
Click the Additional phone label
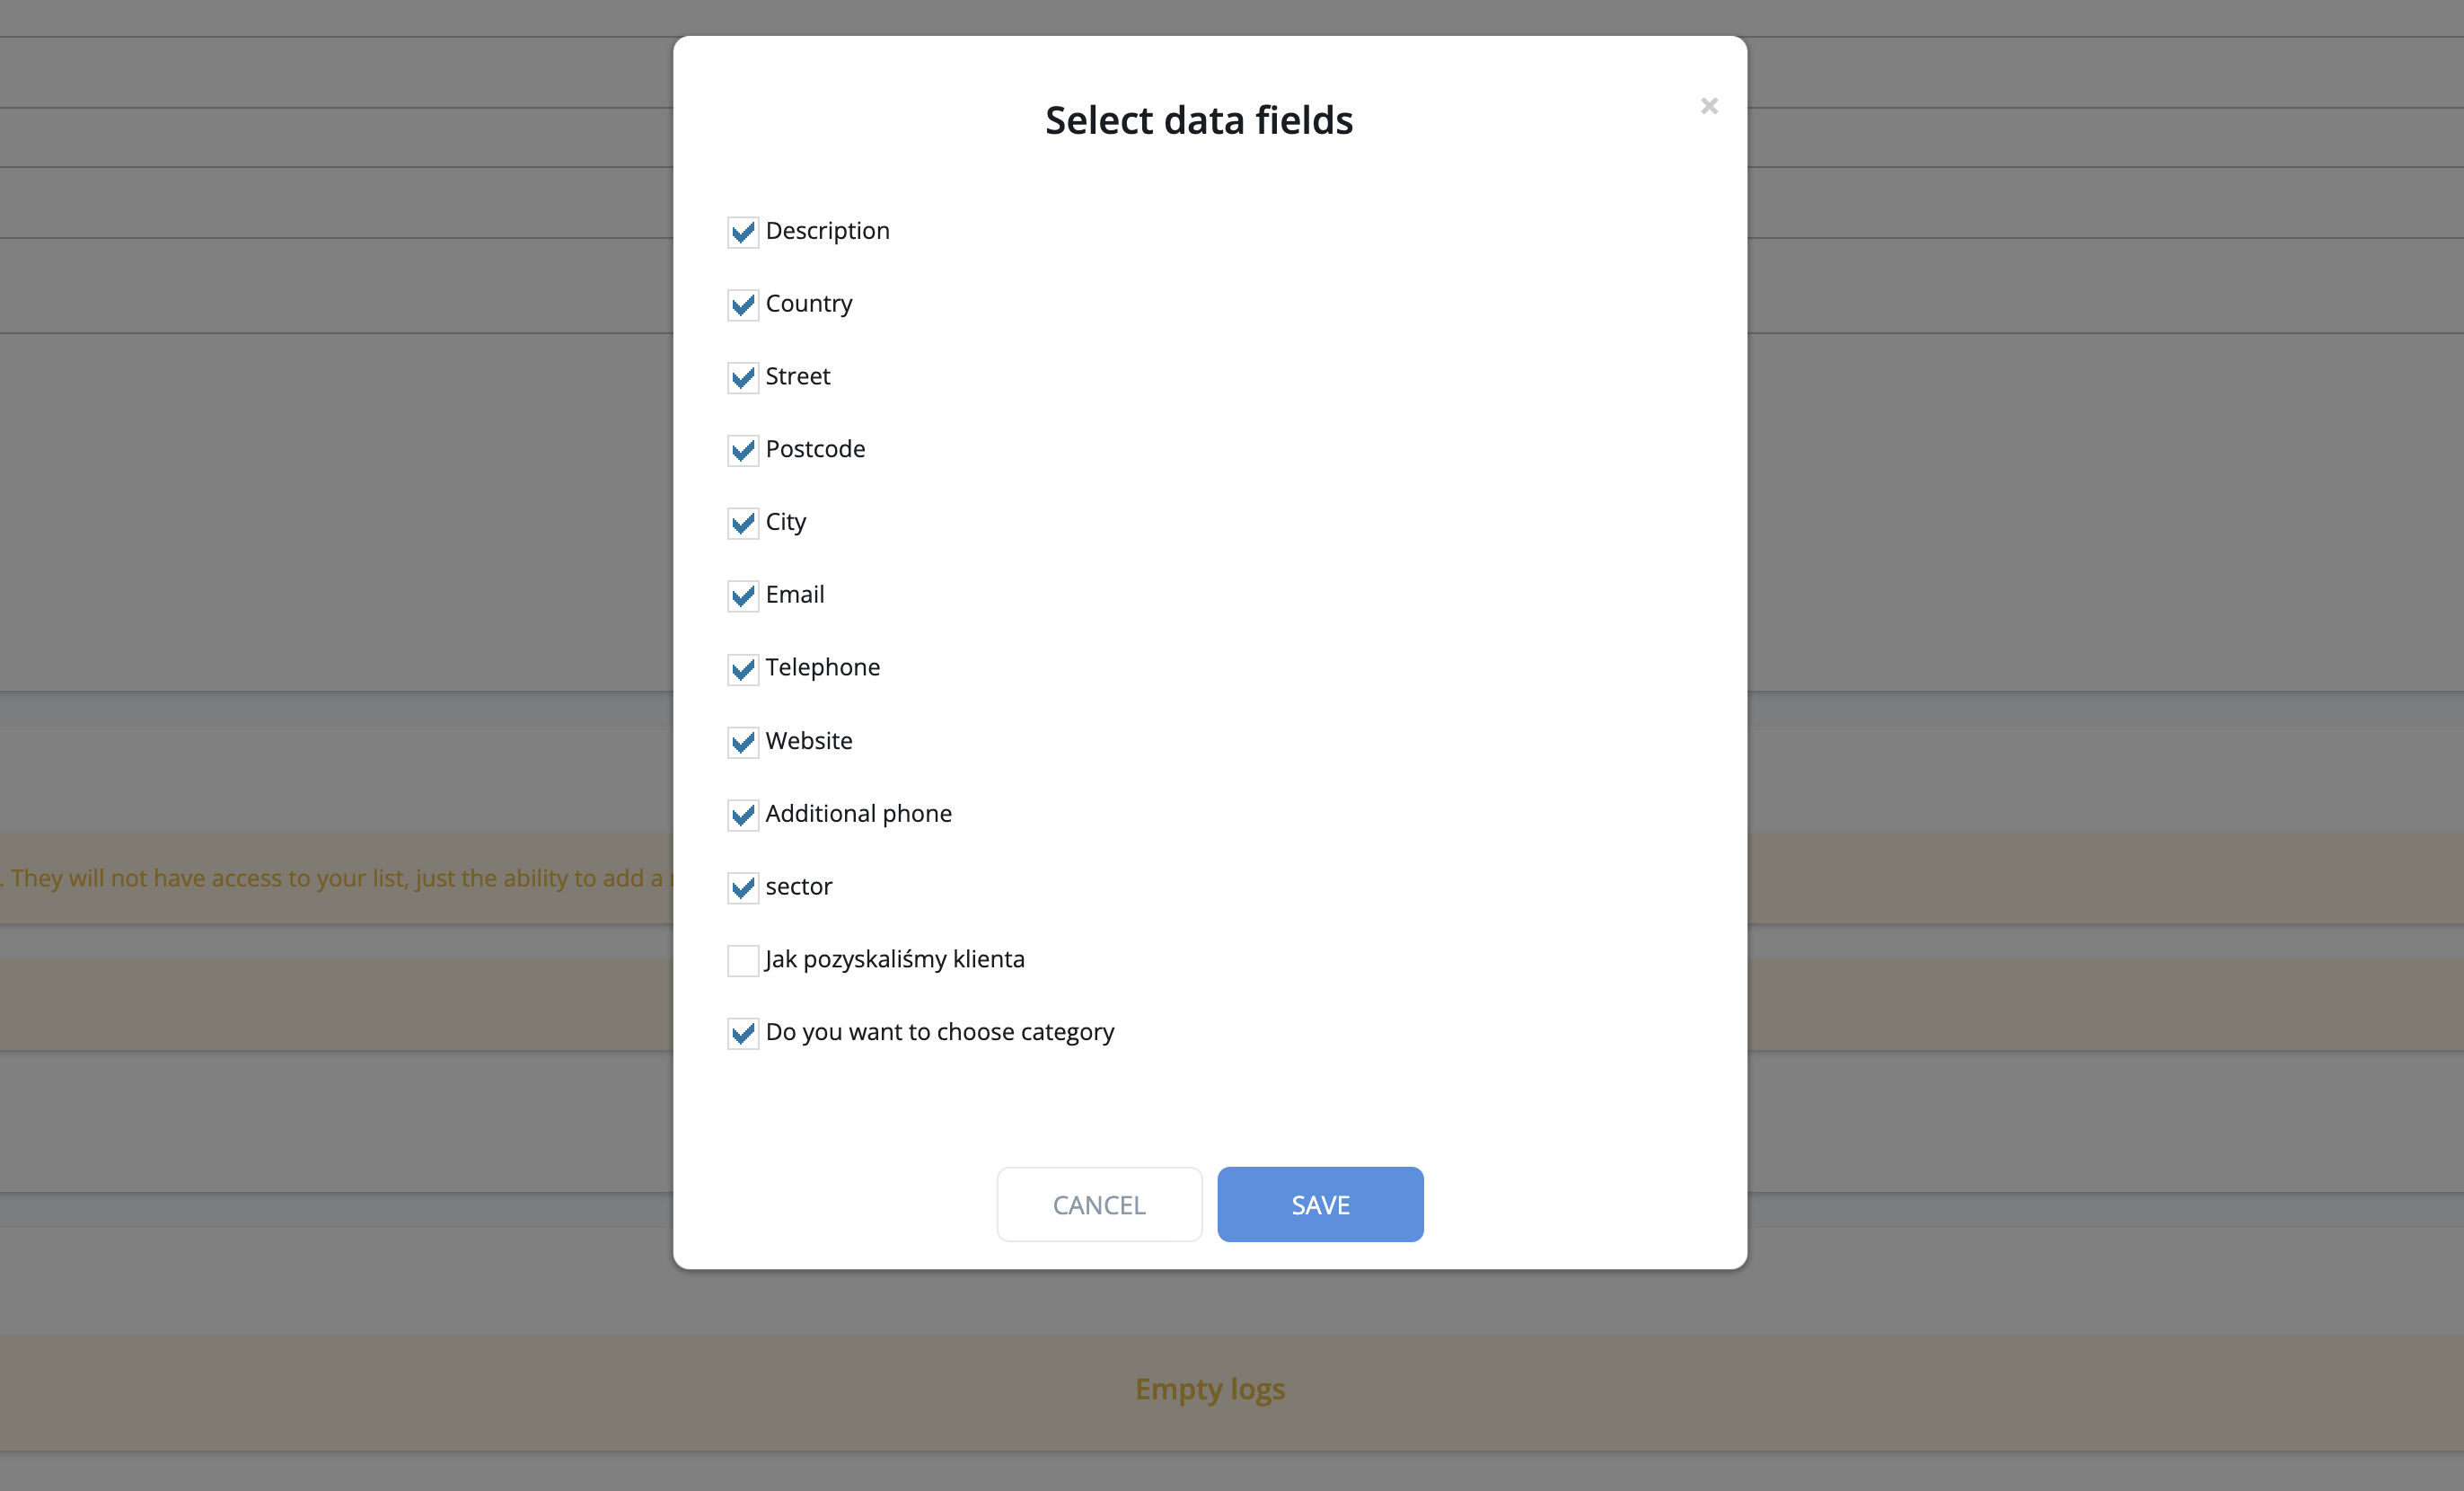pyautogui.click(x=859, y=813)
